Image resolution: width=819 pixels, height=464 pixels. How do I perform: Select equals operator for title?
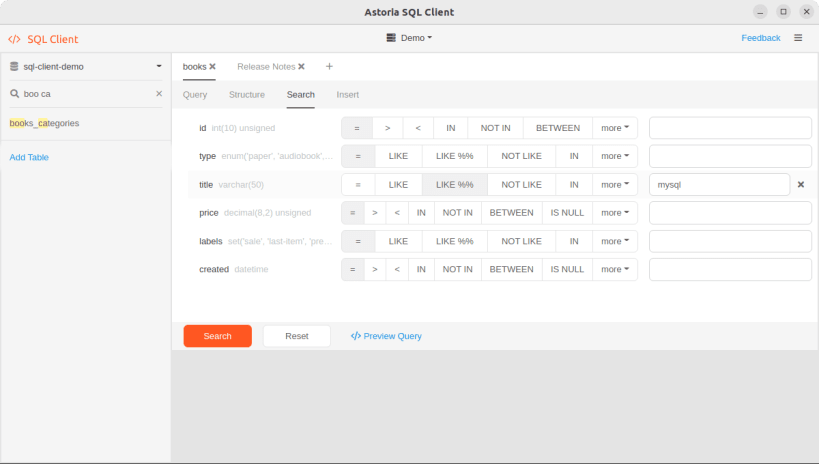pos(358,184)
